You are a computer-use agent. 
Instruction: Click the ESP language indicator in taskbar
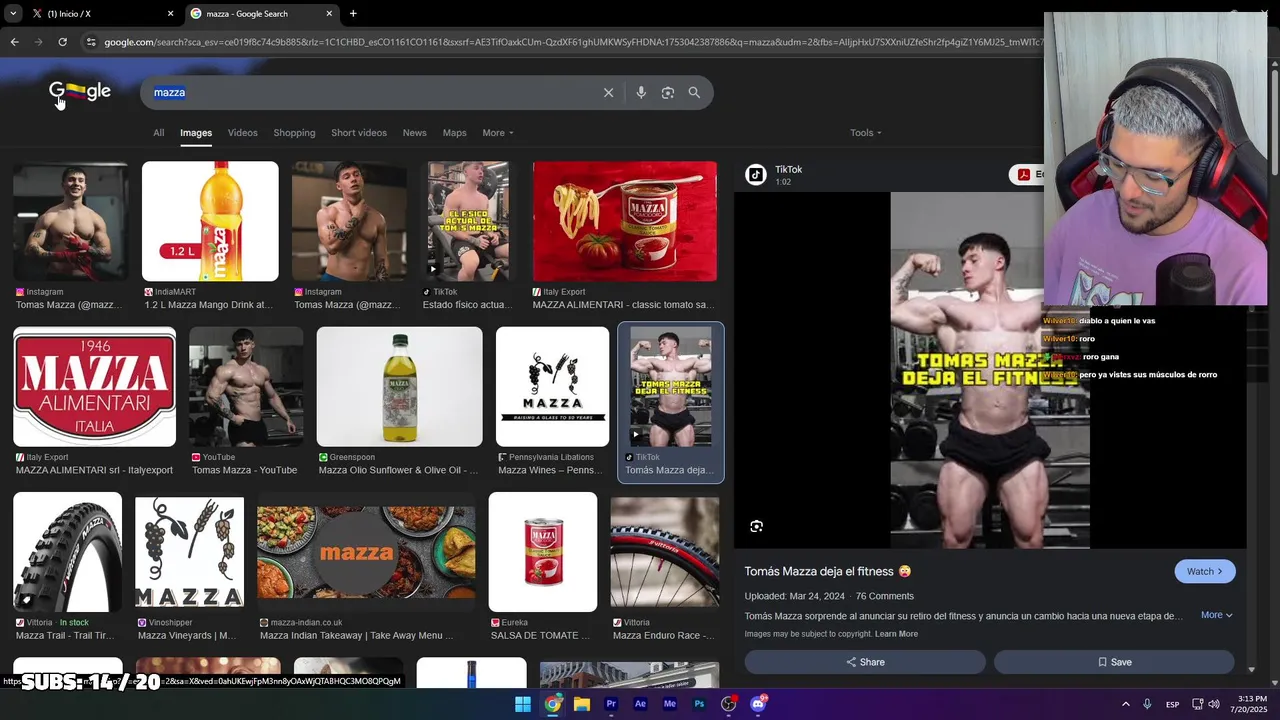click(1172, 704)
